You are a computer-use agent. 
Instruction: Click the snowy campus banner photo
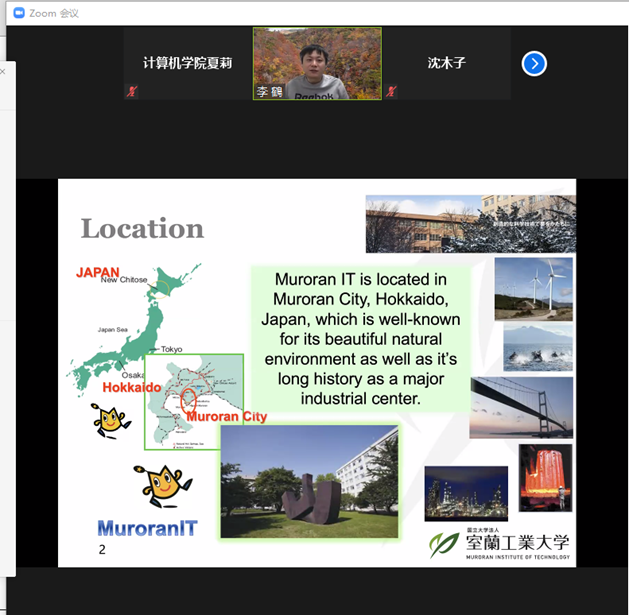[470, 224]
